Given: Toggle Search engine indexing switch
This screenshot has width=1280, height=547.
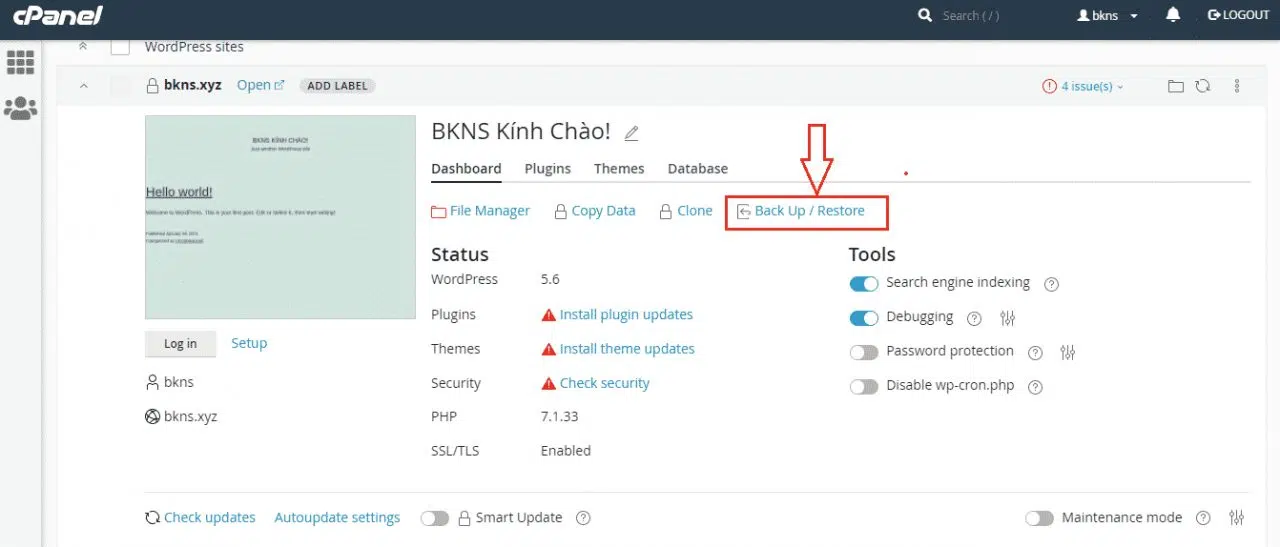Looking at the screenshot, I should 863,284.
